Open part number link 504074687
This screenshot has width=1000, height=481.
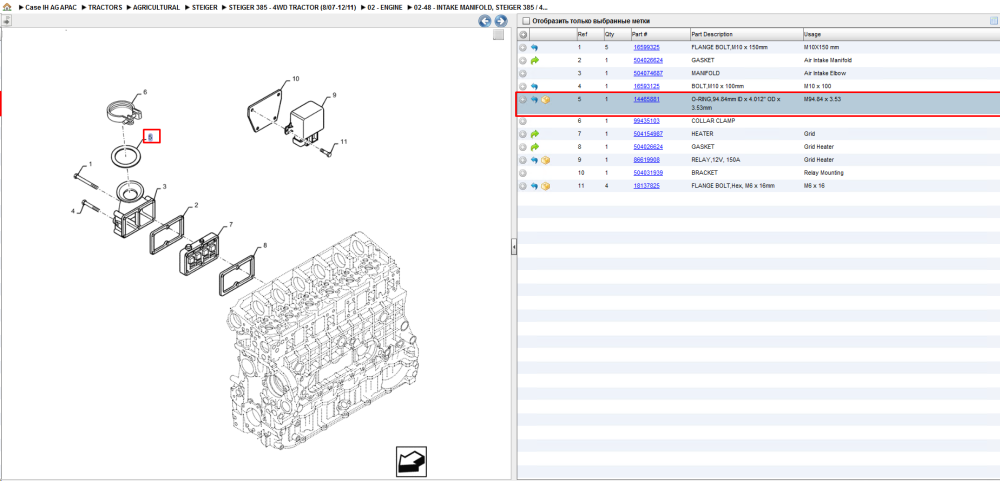click(647, 73)
